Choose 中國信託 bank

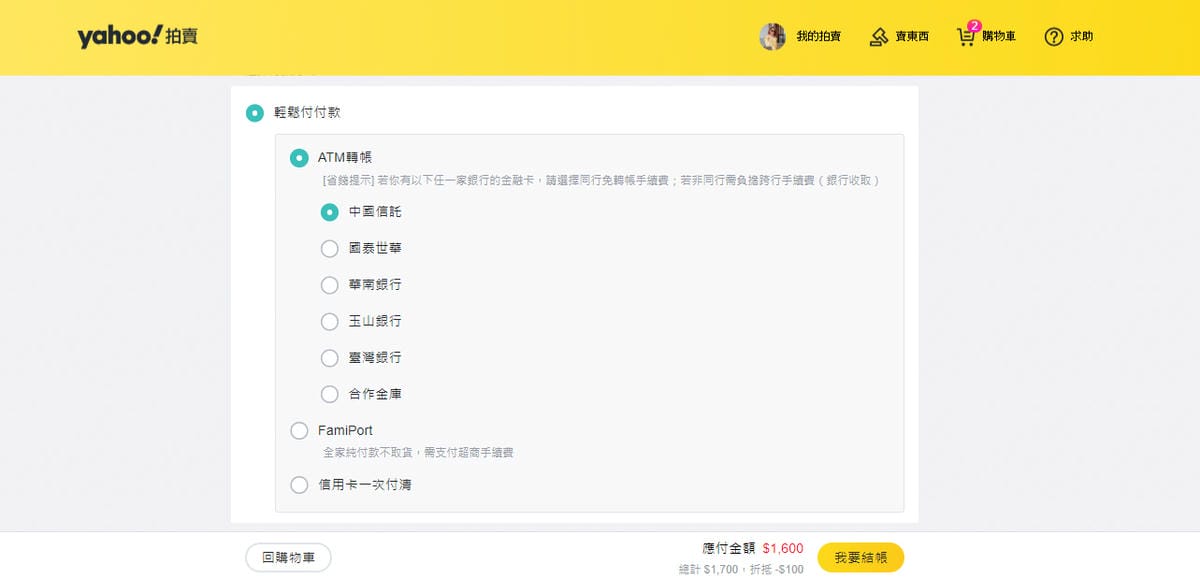tap(329, 212)
